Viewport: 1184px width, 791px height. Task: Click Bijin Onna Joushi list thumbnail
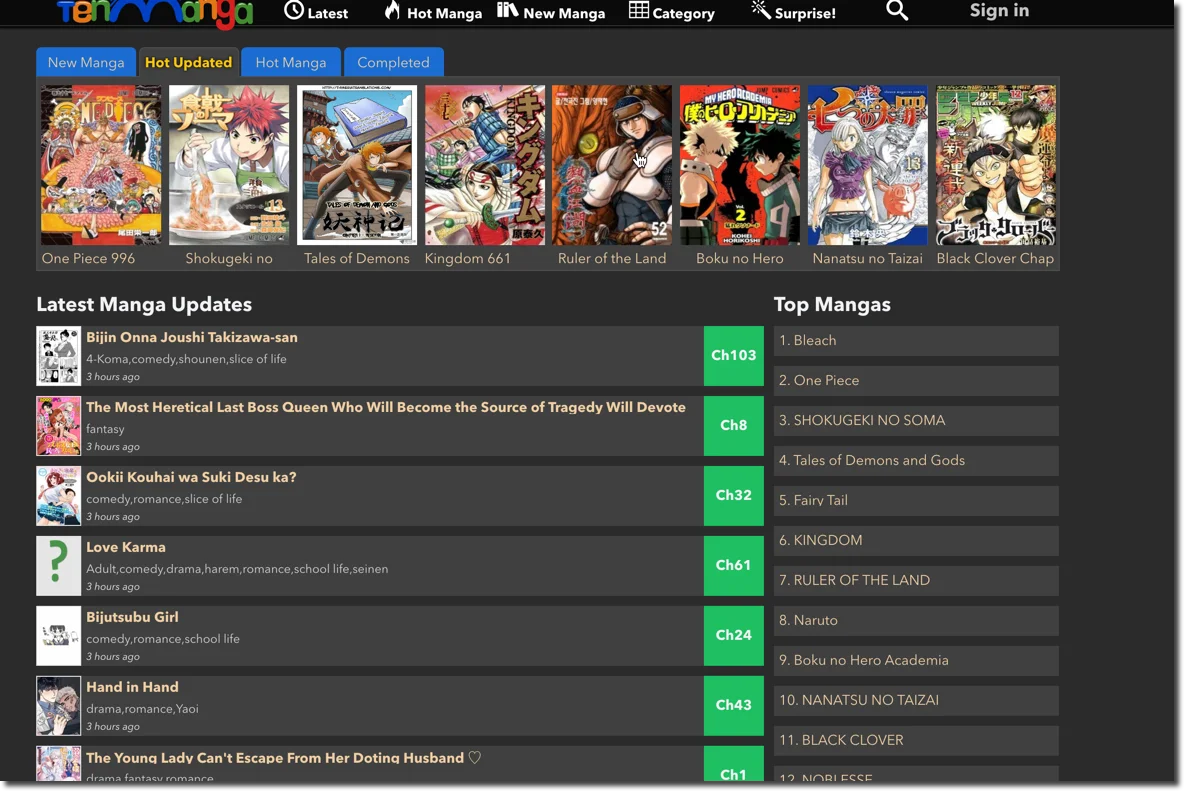pos(58,355)
